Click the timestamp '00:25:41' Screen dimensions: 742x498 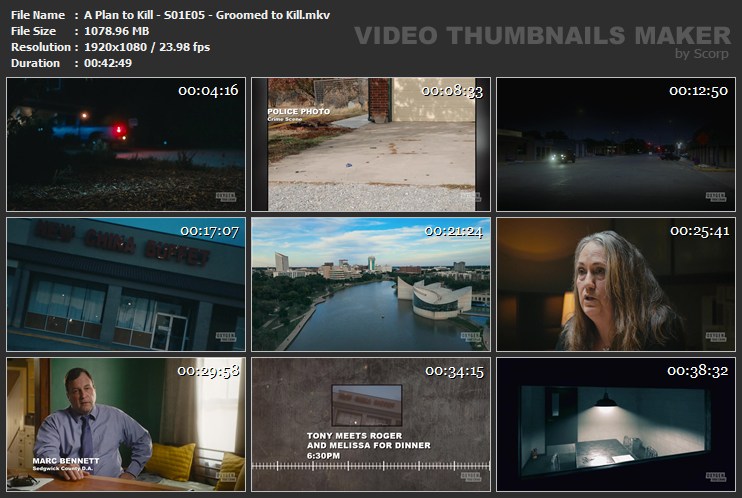pyautogui.click(x=699, y=231)
